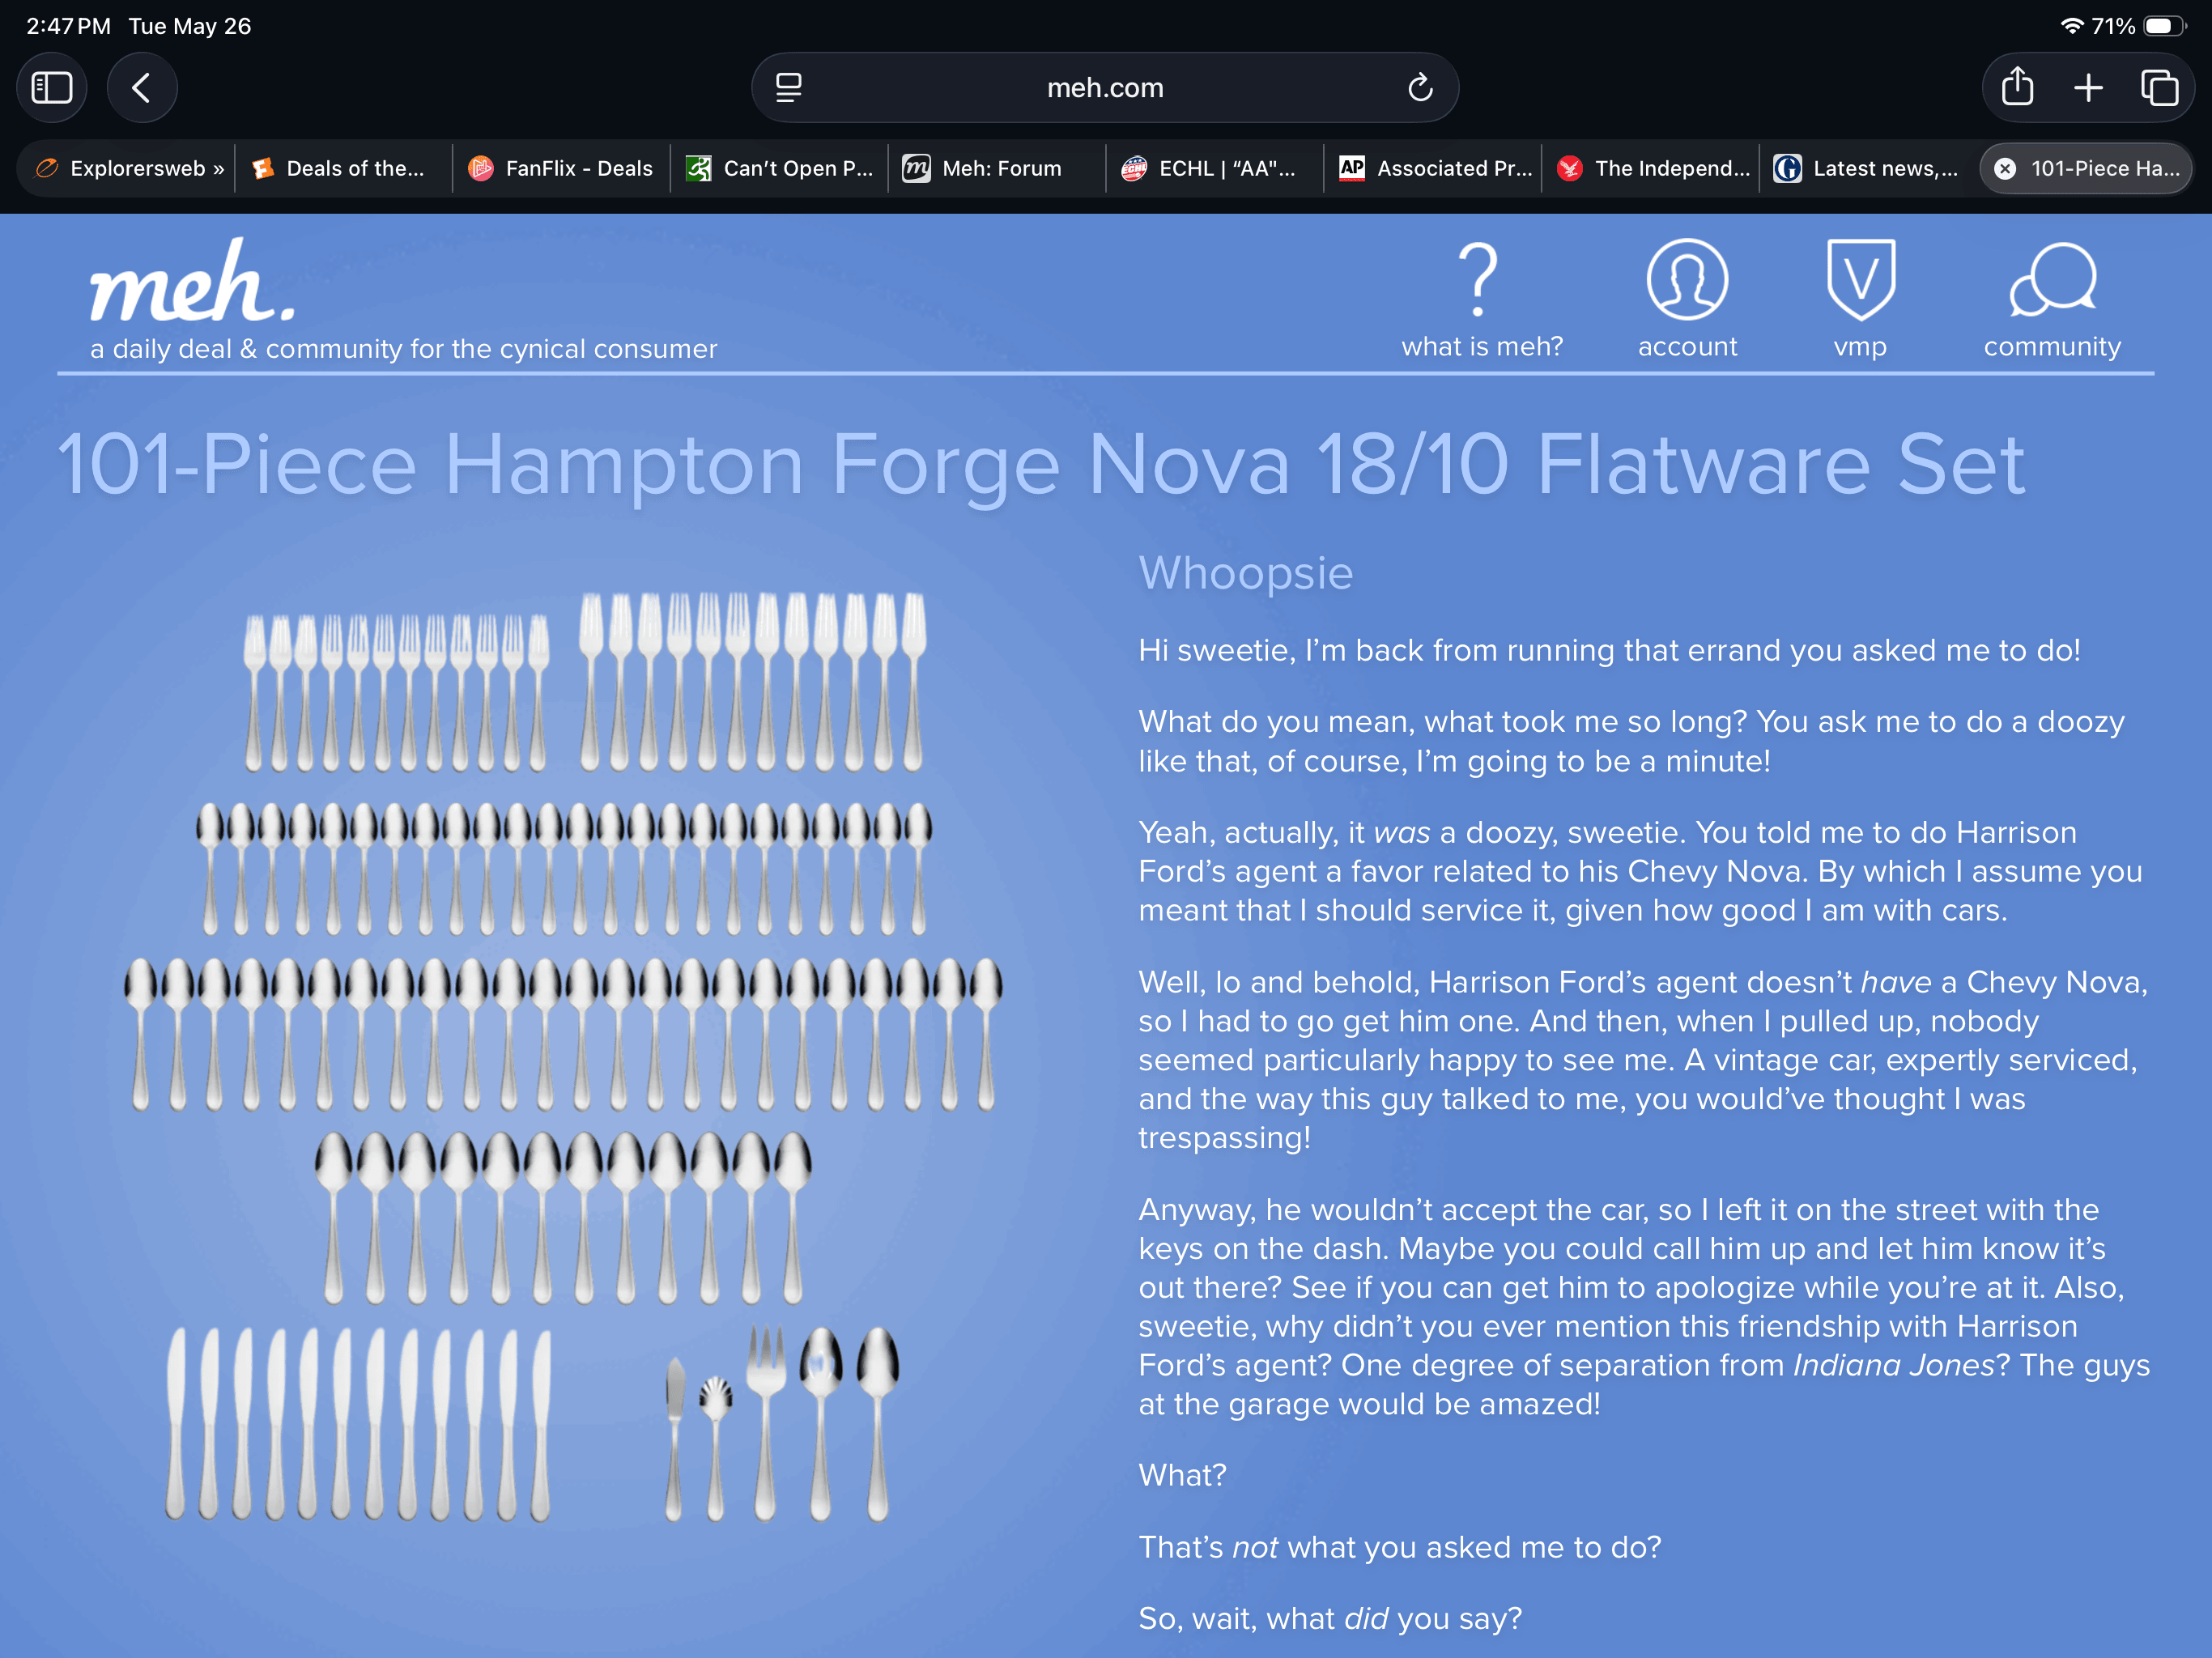The height and width of the screenshot is (1658, 2212).
Task: Click the text 'So, wait, what did you say?'
Action: pyautogui.click(x=1330, y=1618)
